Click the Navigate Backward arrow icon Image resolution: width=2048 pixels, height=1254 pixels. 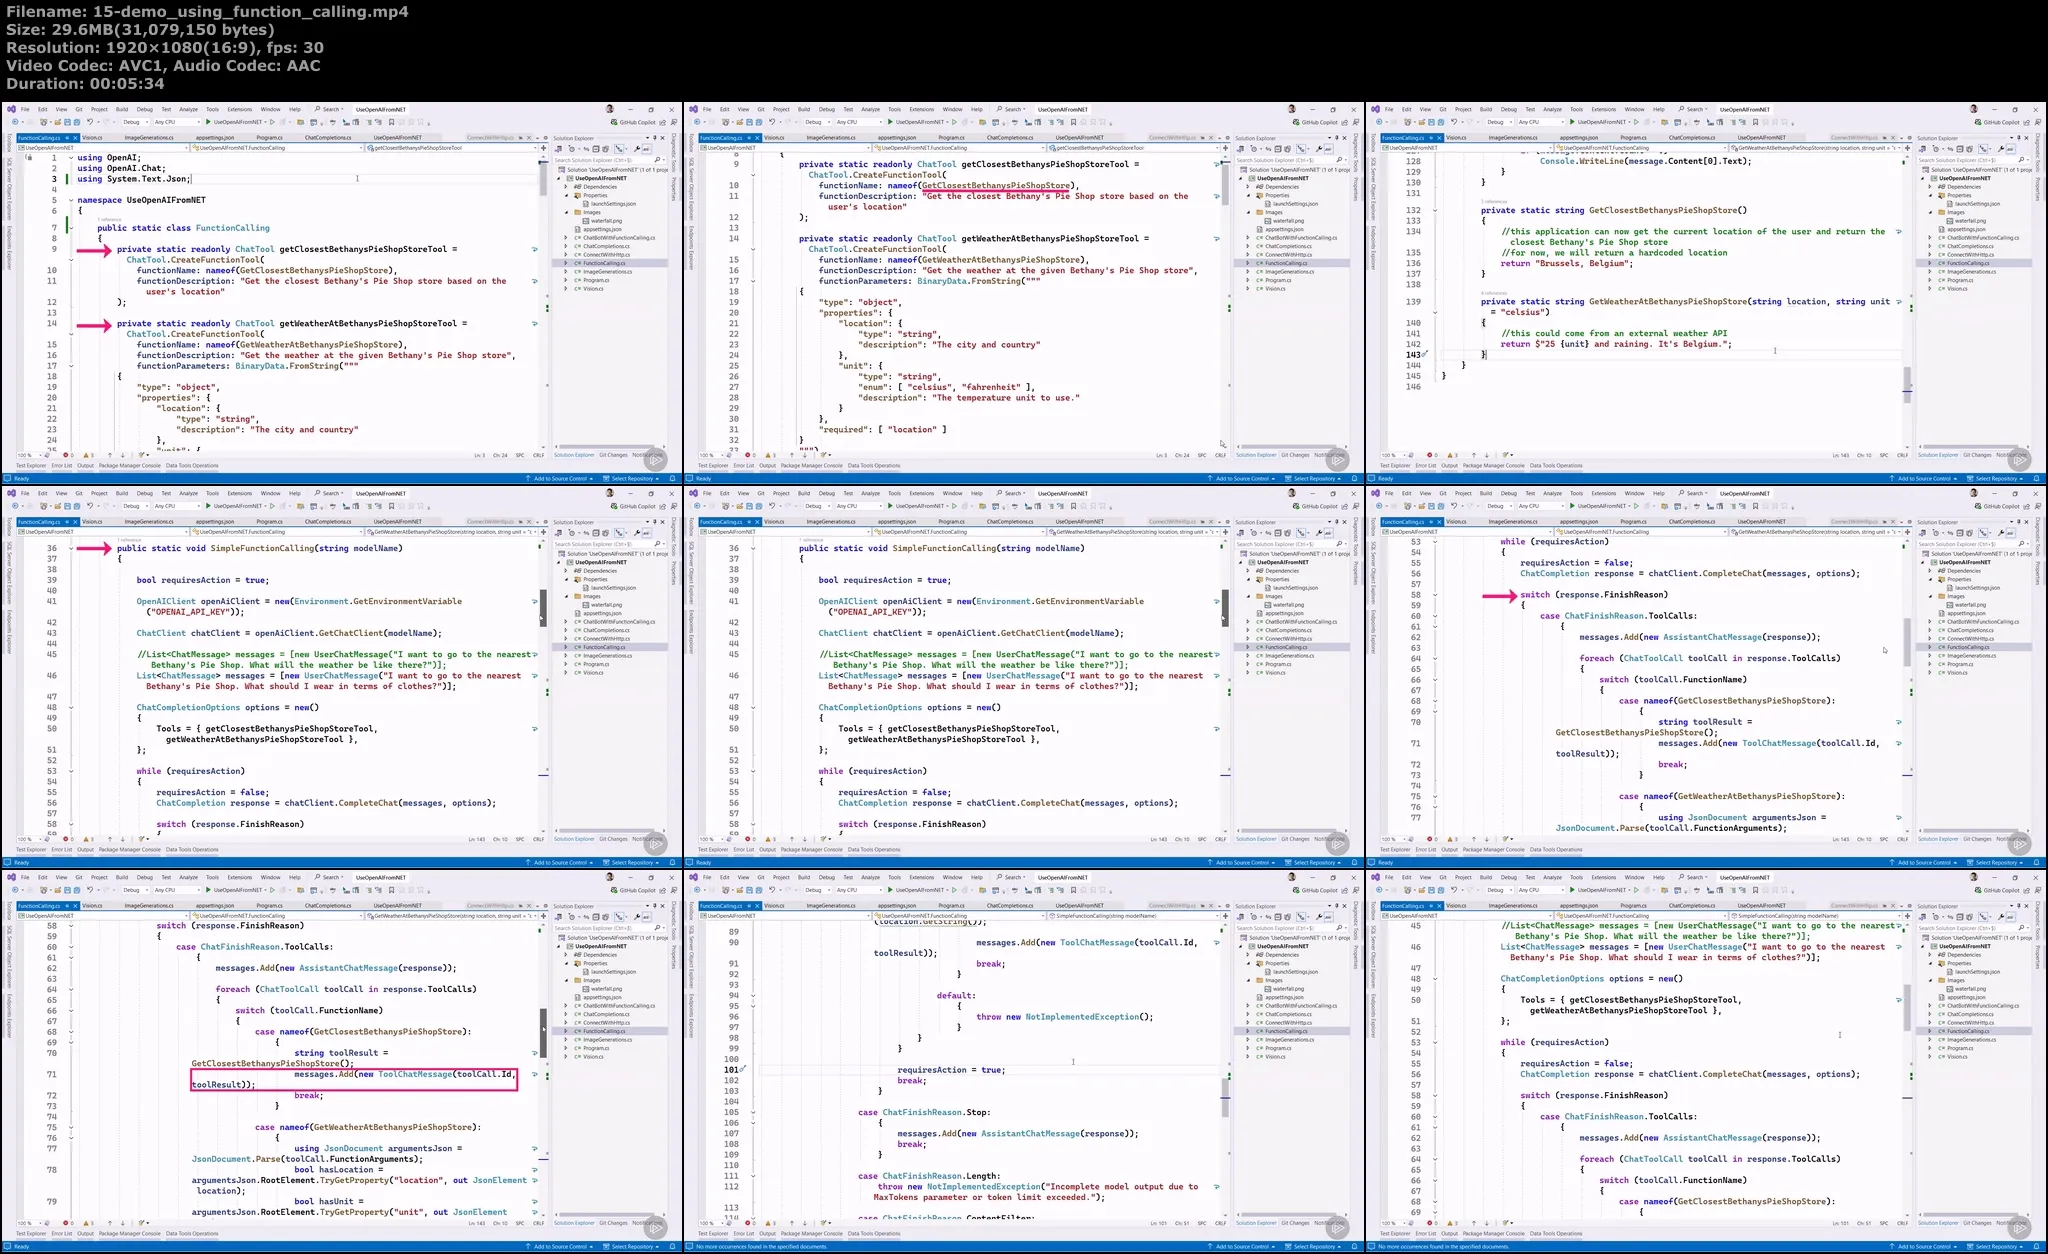[x=14, y=122]
